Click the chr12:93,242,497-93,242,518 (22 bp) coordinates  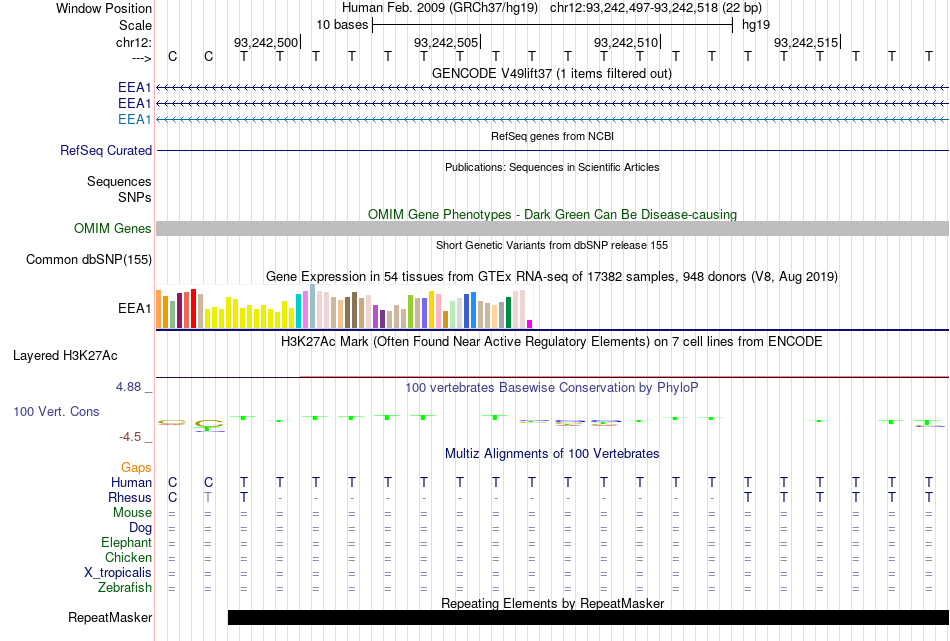coord(656,8)
